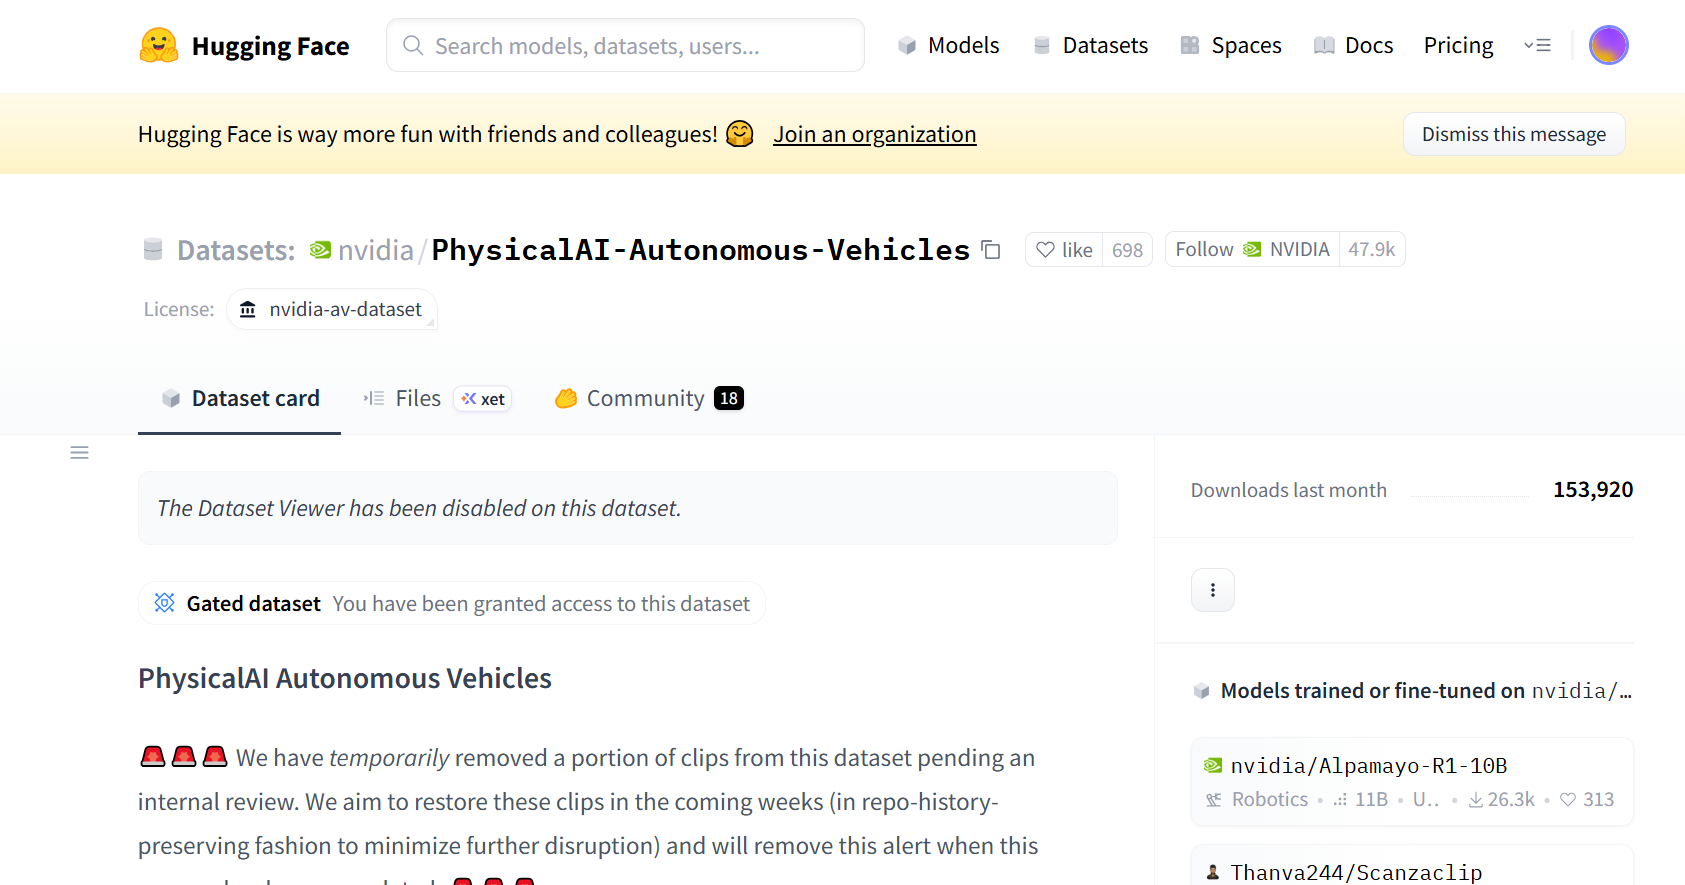Click the nvidia organization logo in title
This screenshot has width=1685, height=885.
(x=320, y=250)
